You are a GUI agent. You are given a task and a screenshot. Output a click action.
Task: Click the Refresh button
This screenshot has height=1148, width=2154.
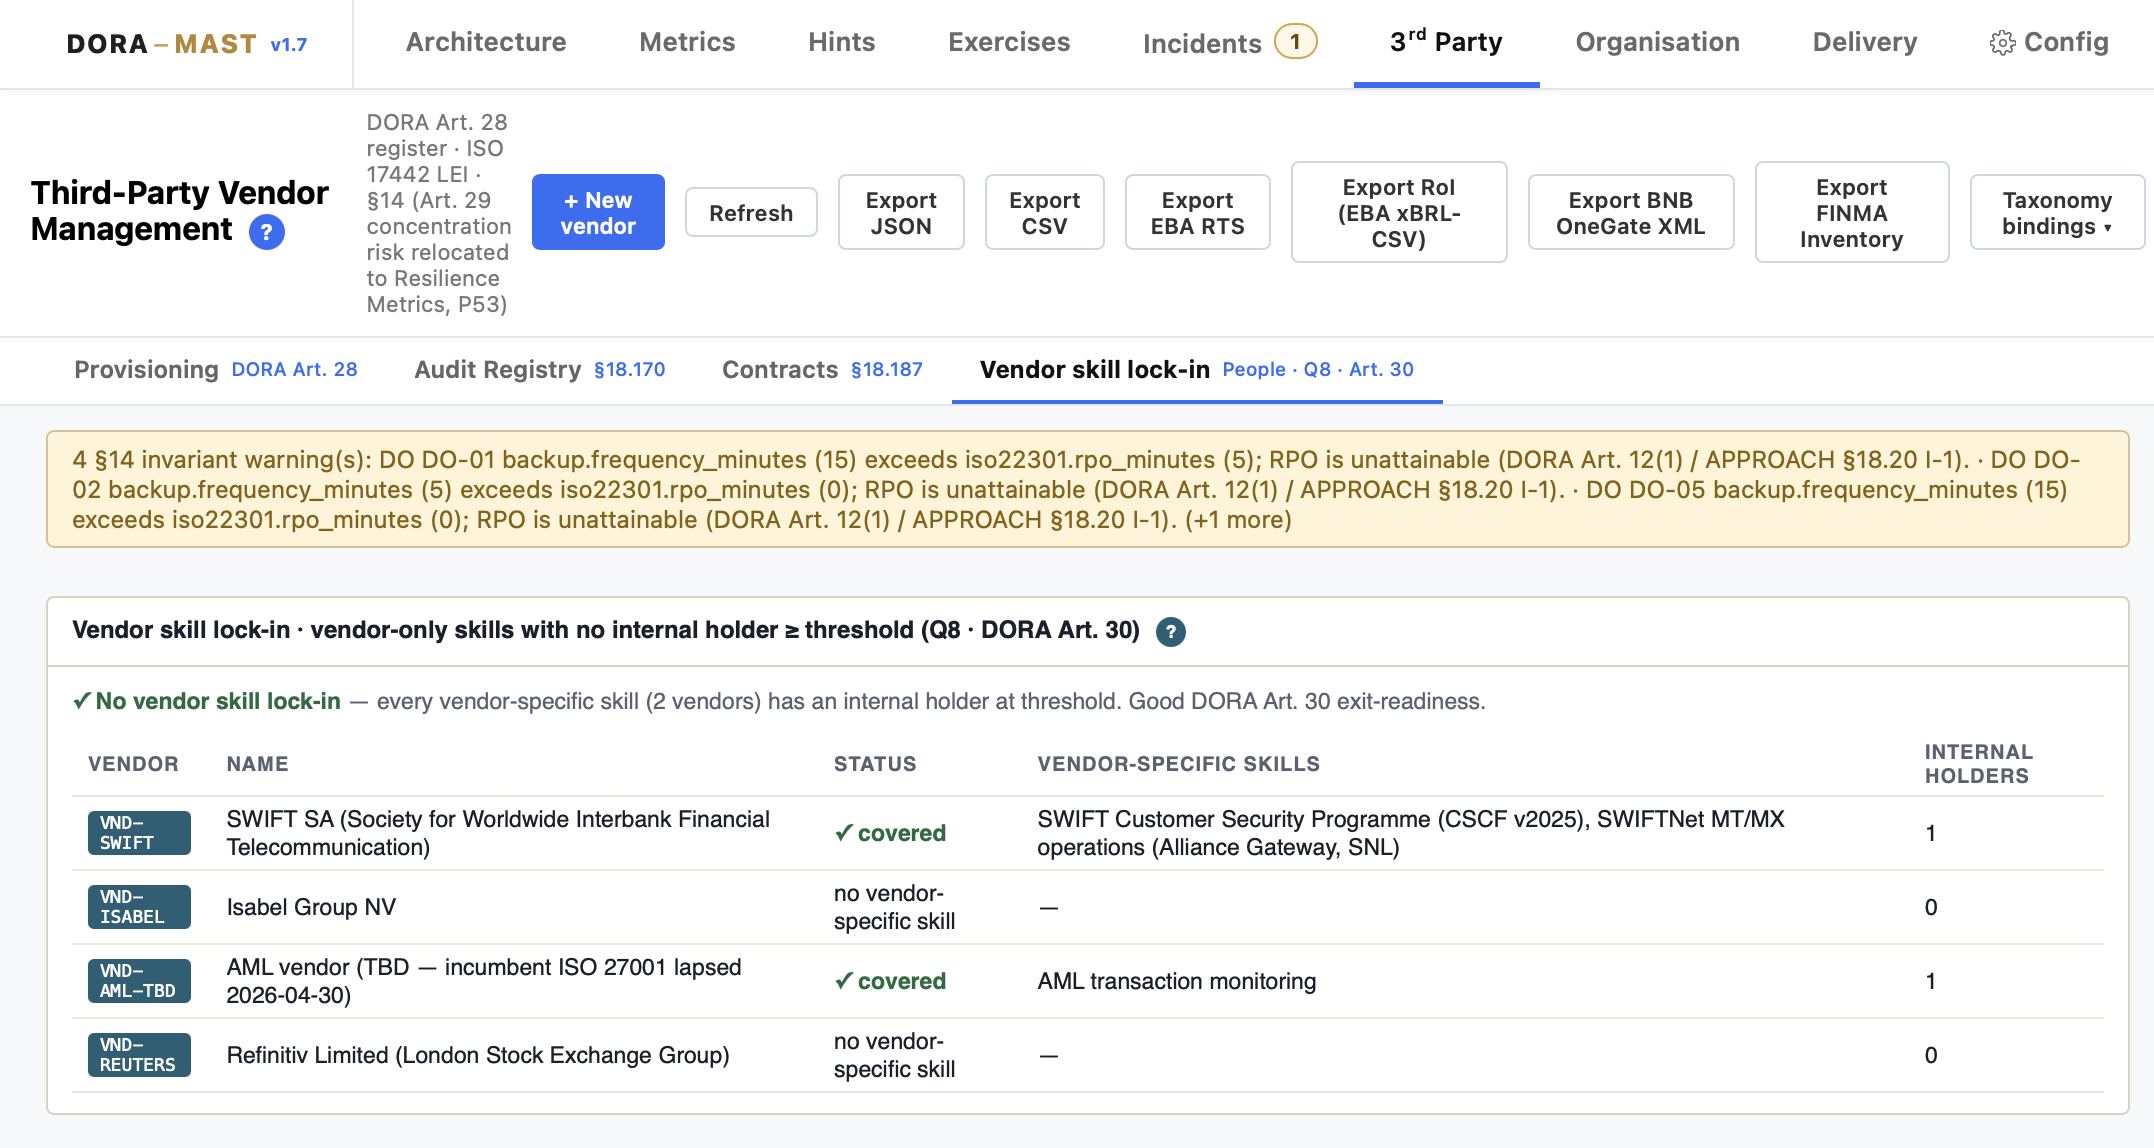(x=751, y=213)
